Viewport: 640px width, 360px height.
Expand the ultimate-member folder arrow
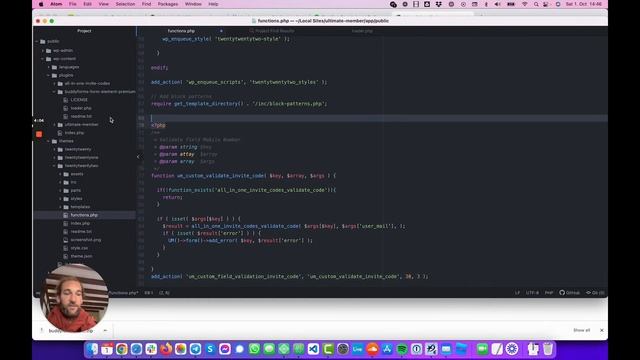55,124
